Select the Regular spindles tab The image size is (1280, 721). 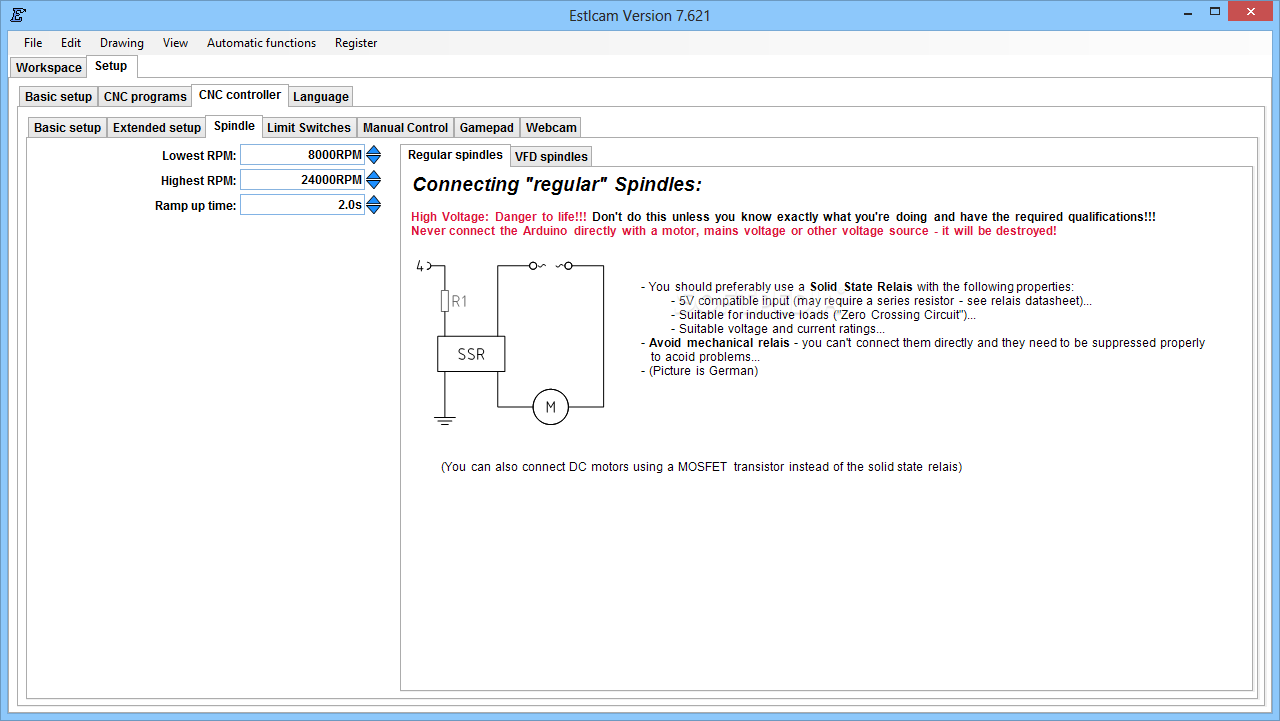(455, 155)
